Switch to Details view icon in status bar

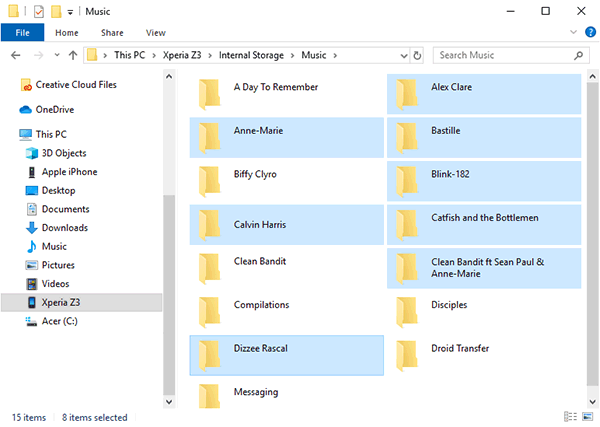570,416
